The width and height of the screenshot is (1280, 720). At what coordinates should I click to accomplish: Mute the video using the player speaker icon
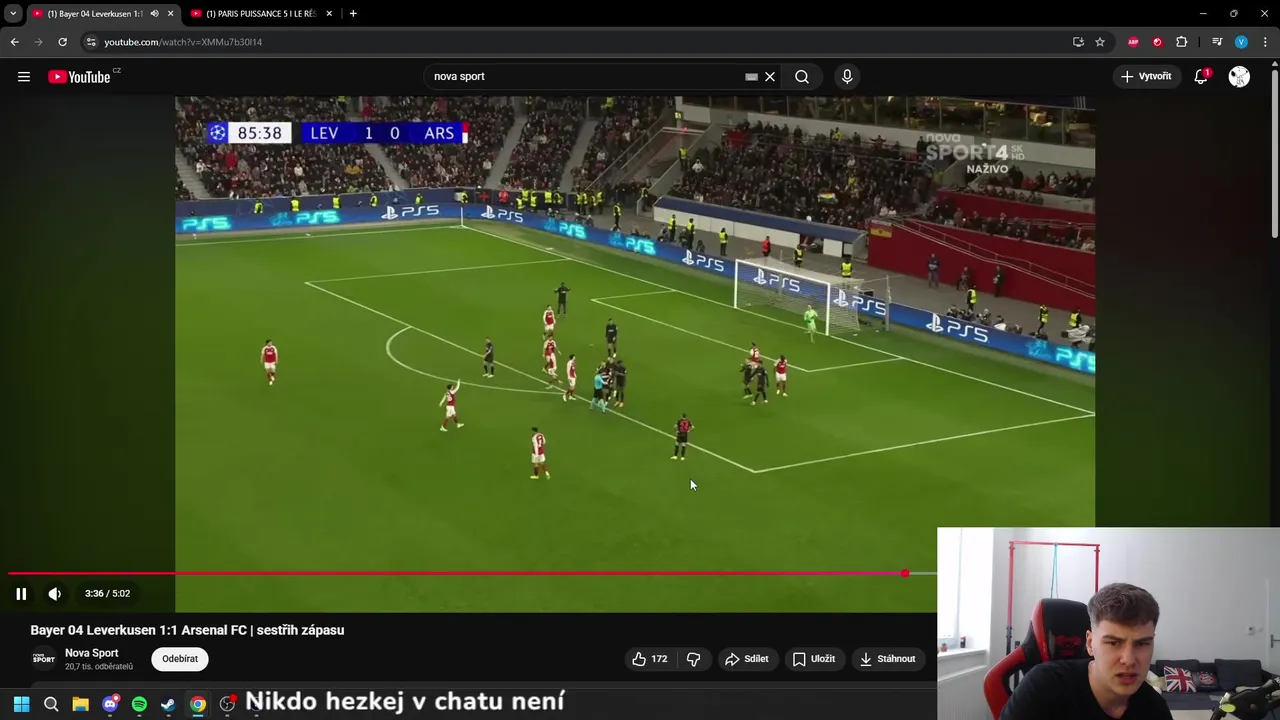point(55,594)
